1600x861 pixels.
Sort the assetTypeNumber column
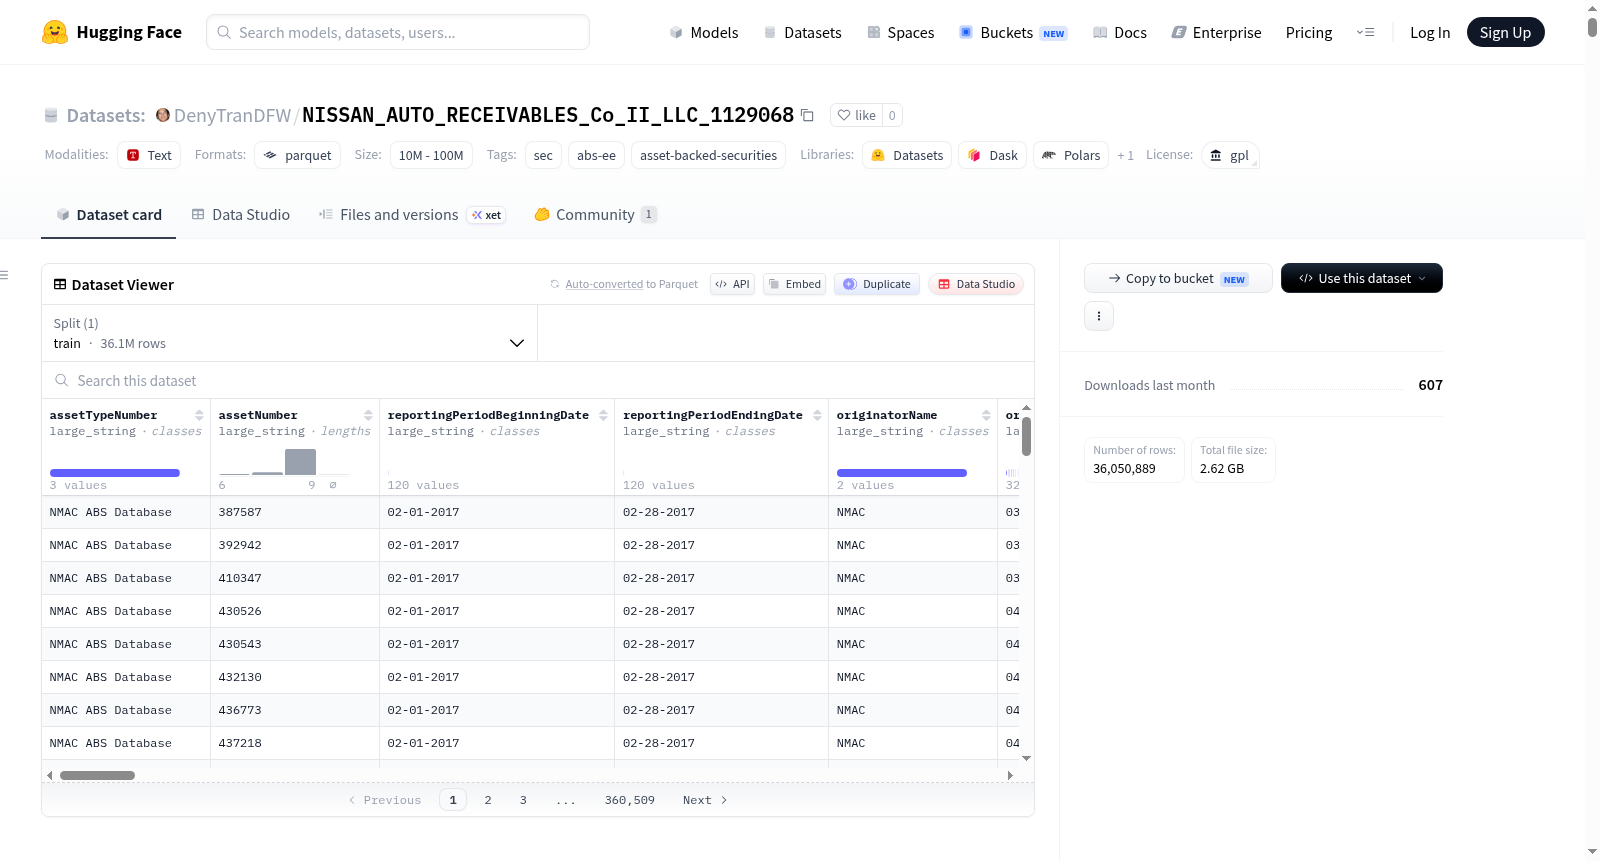point(199,415)
